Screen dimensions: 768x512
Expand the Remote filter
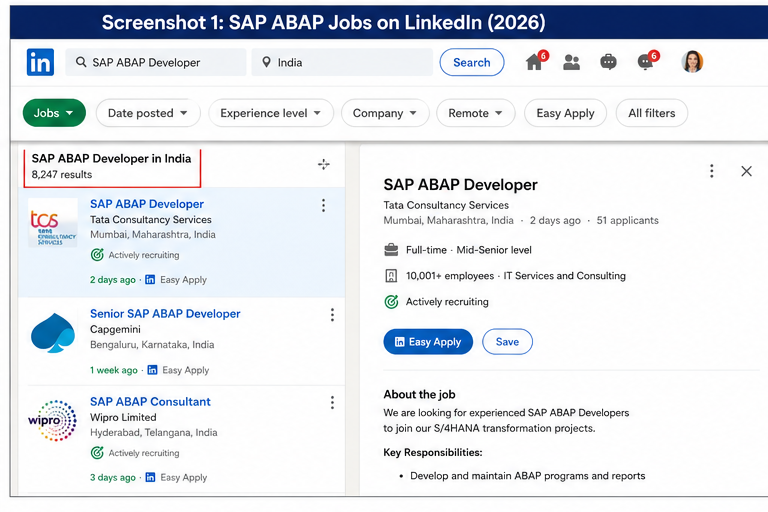point(475,113)
